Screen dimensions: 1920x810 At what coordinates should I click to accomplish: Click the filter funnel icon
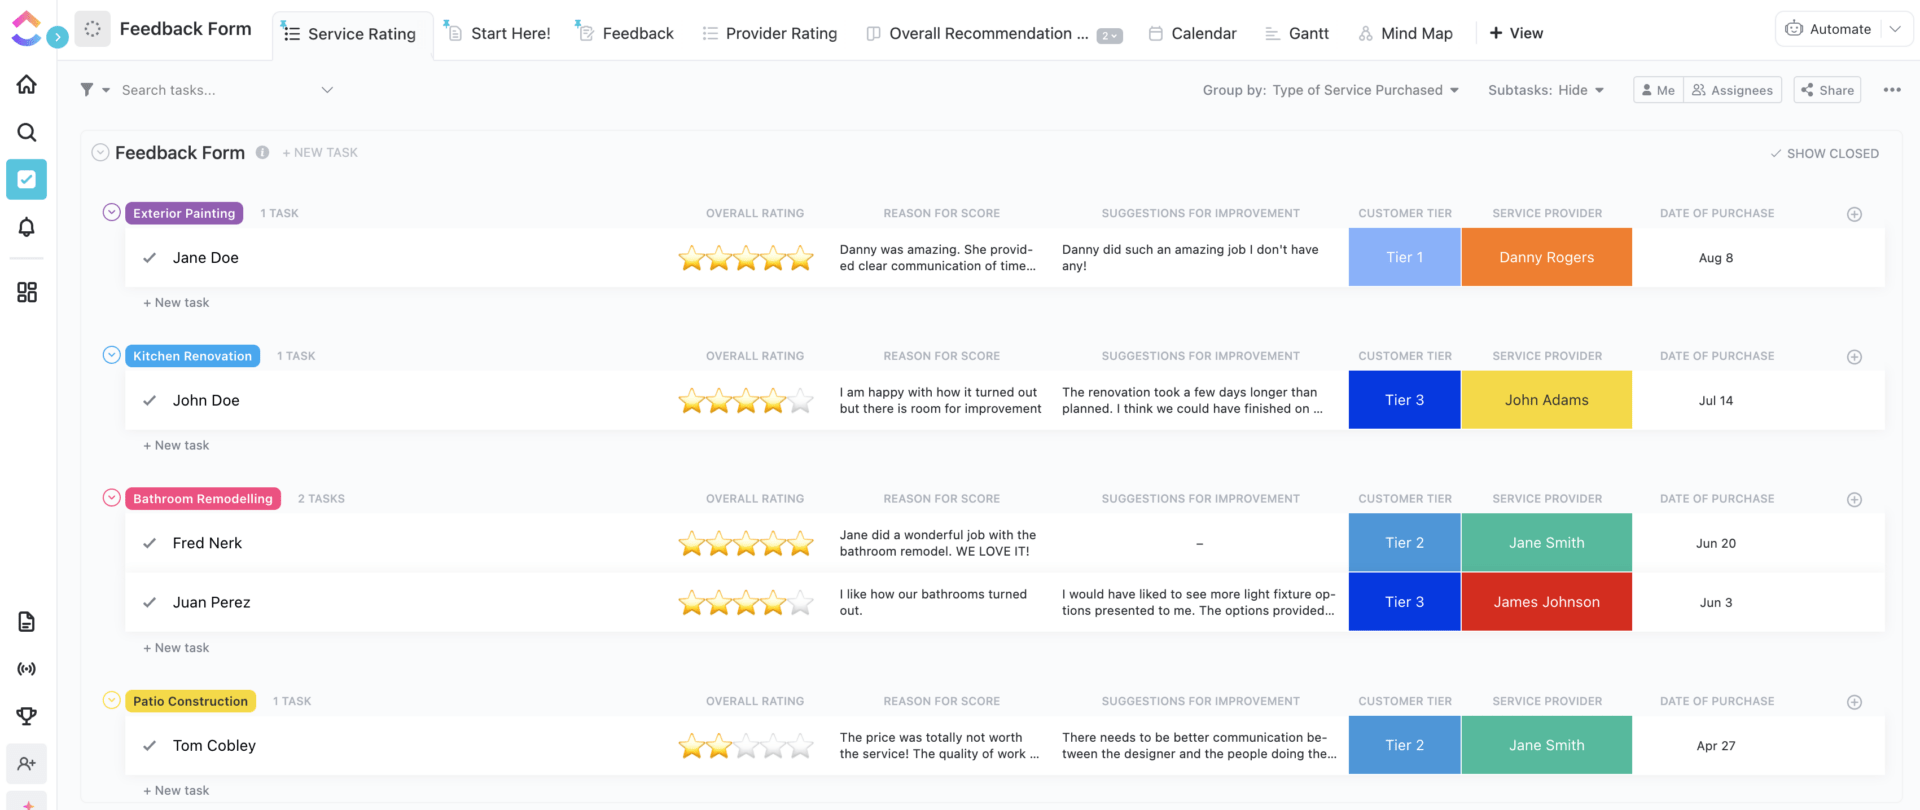click(x=87, y=90)
